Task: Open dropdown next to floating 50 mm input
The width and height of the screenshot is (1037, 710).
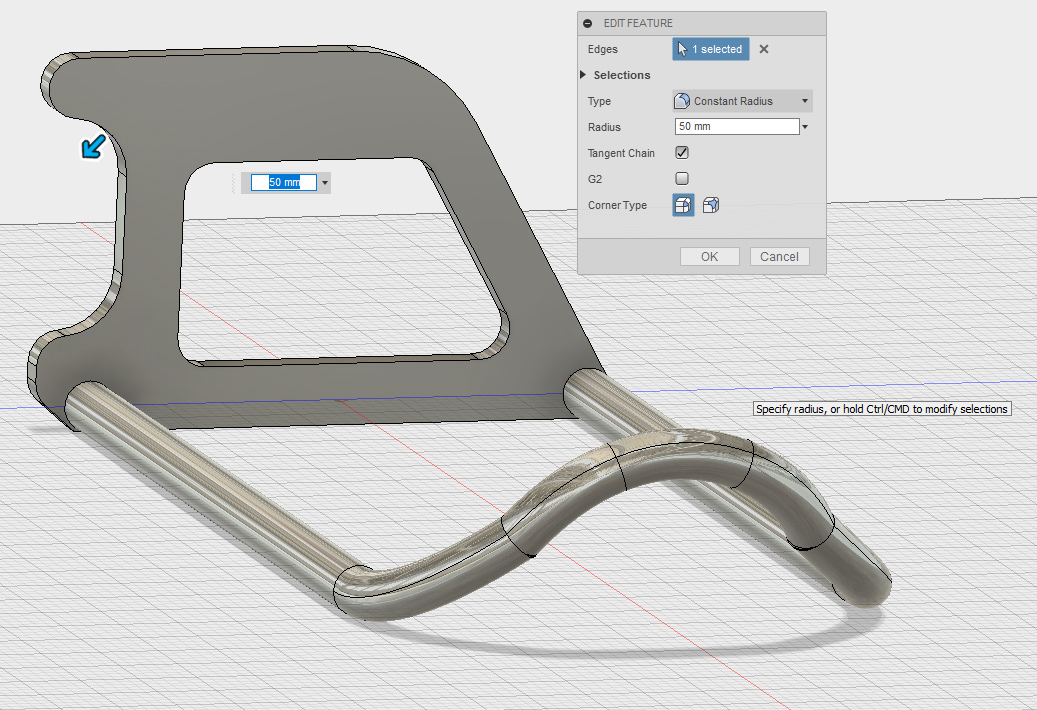Action: click(325, 183)
